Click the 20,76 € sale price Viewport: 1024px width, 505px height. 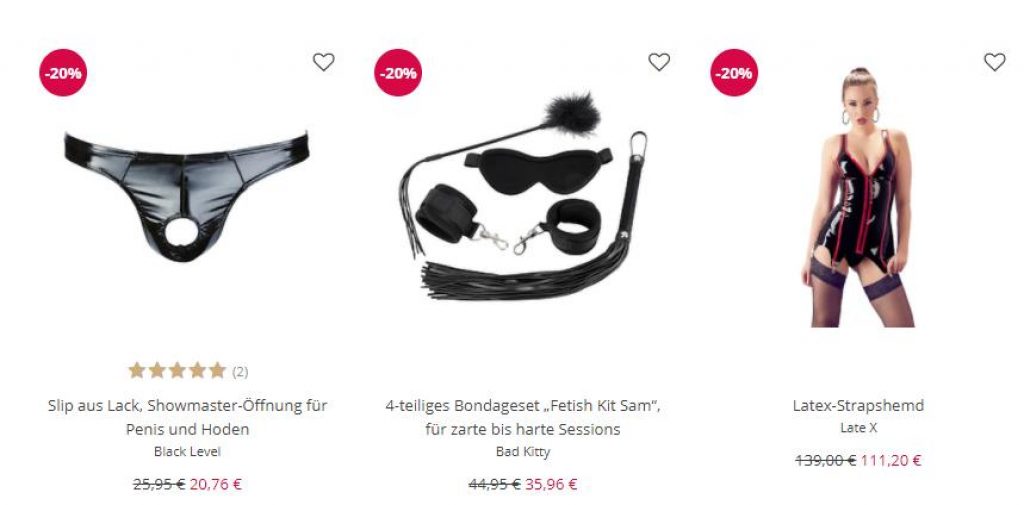pyautogui.click(x=216, y=484)
